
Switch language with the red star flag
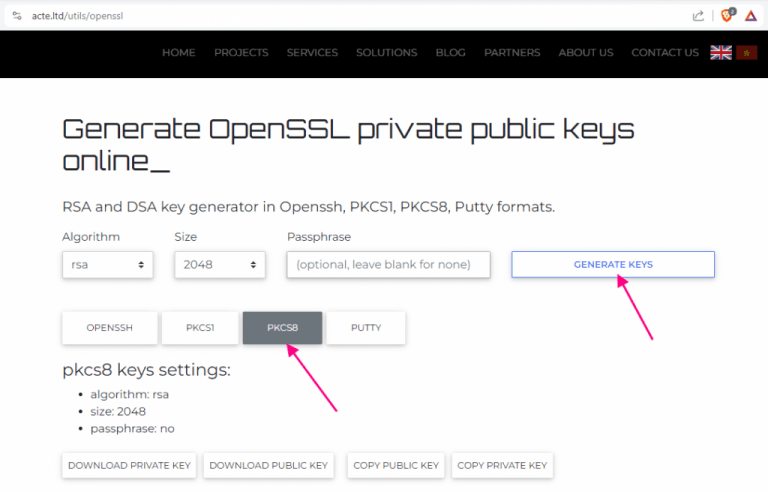(746, 52)
